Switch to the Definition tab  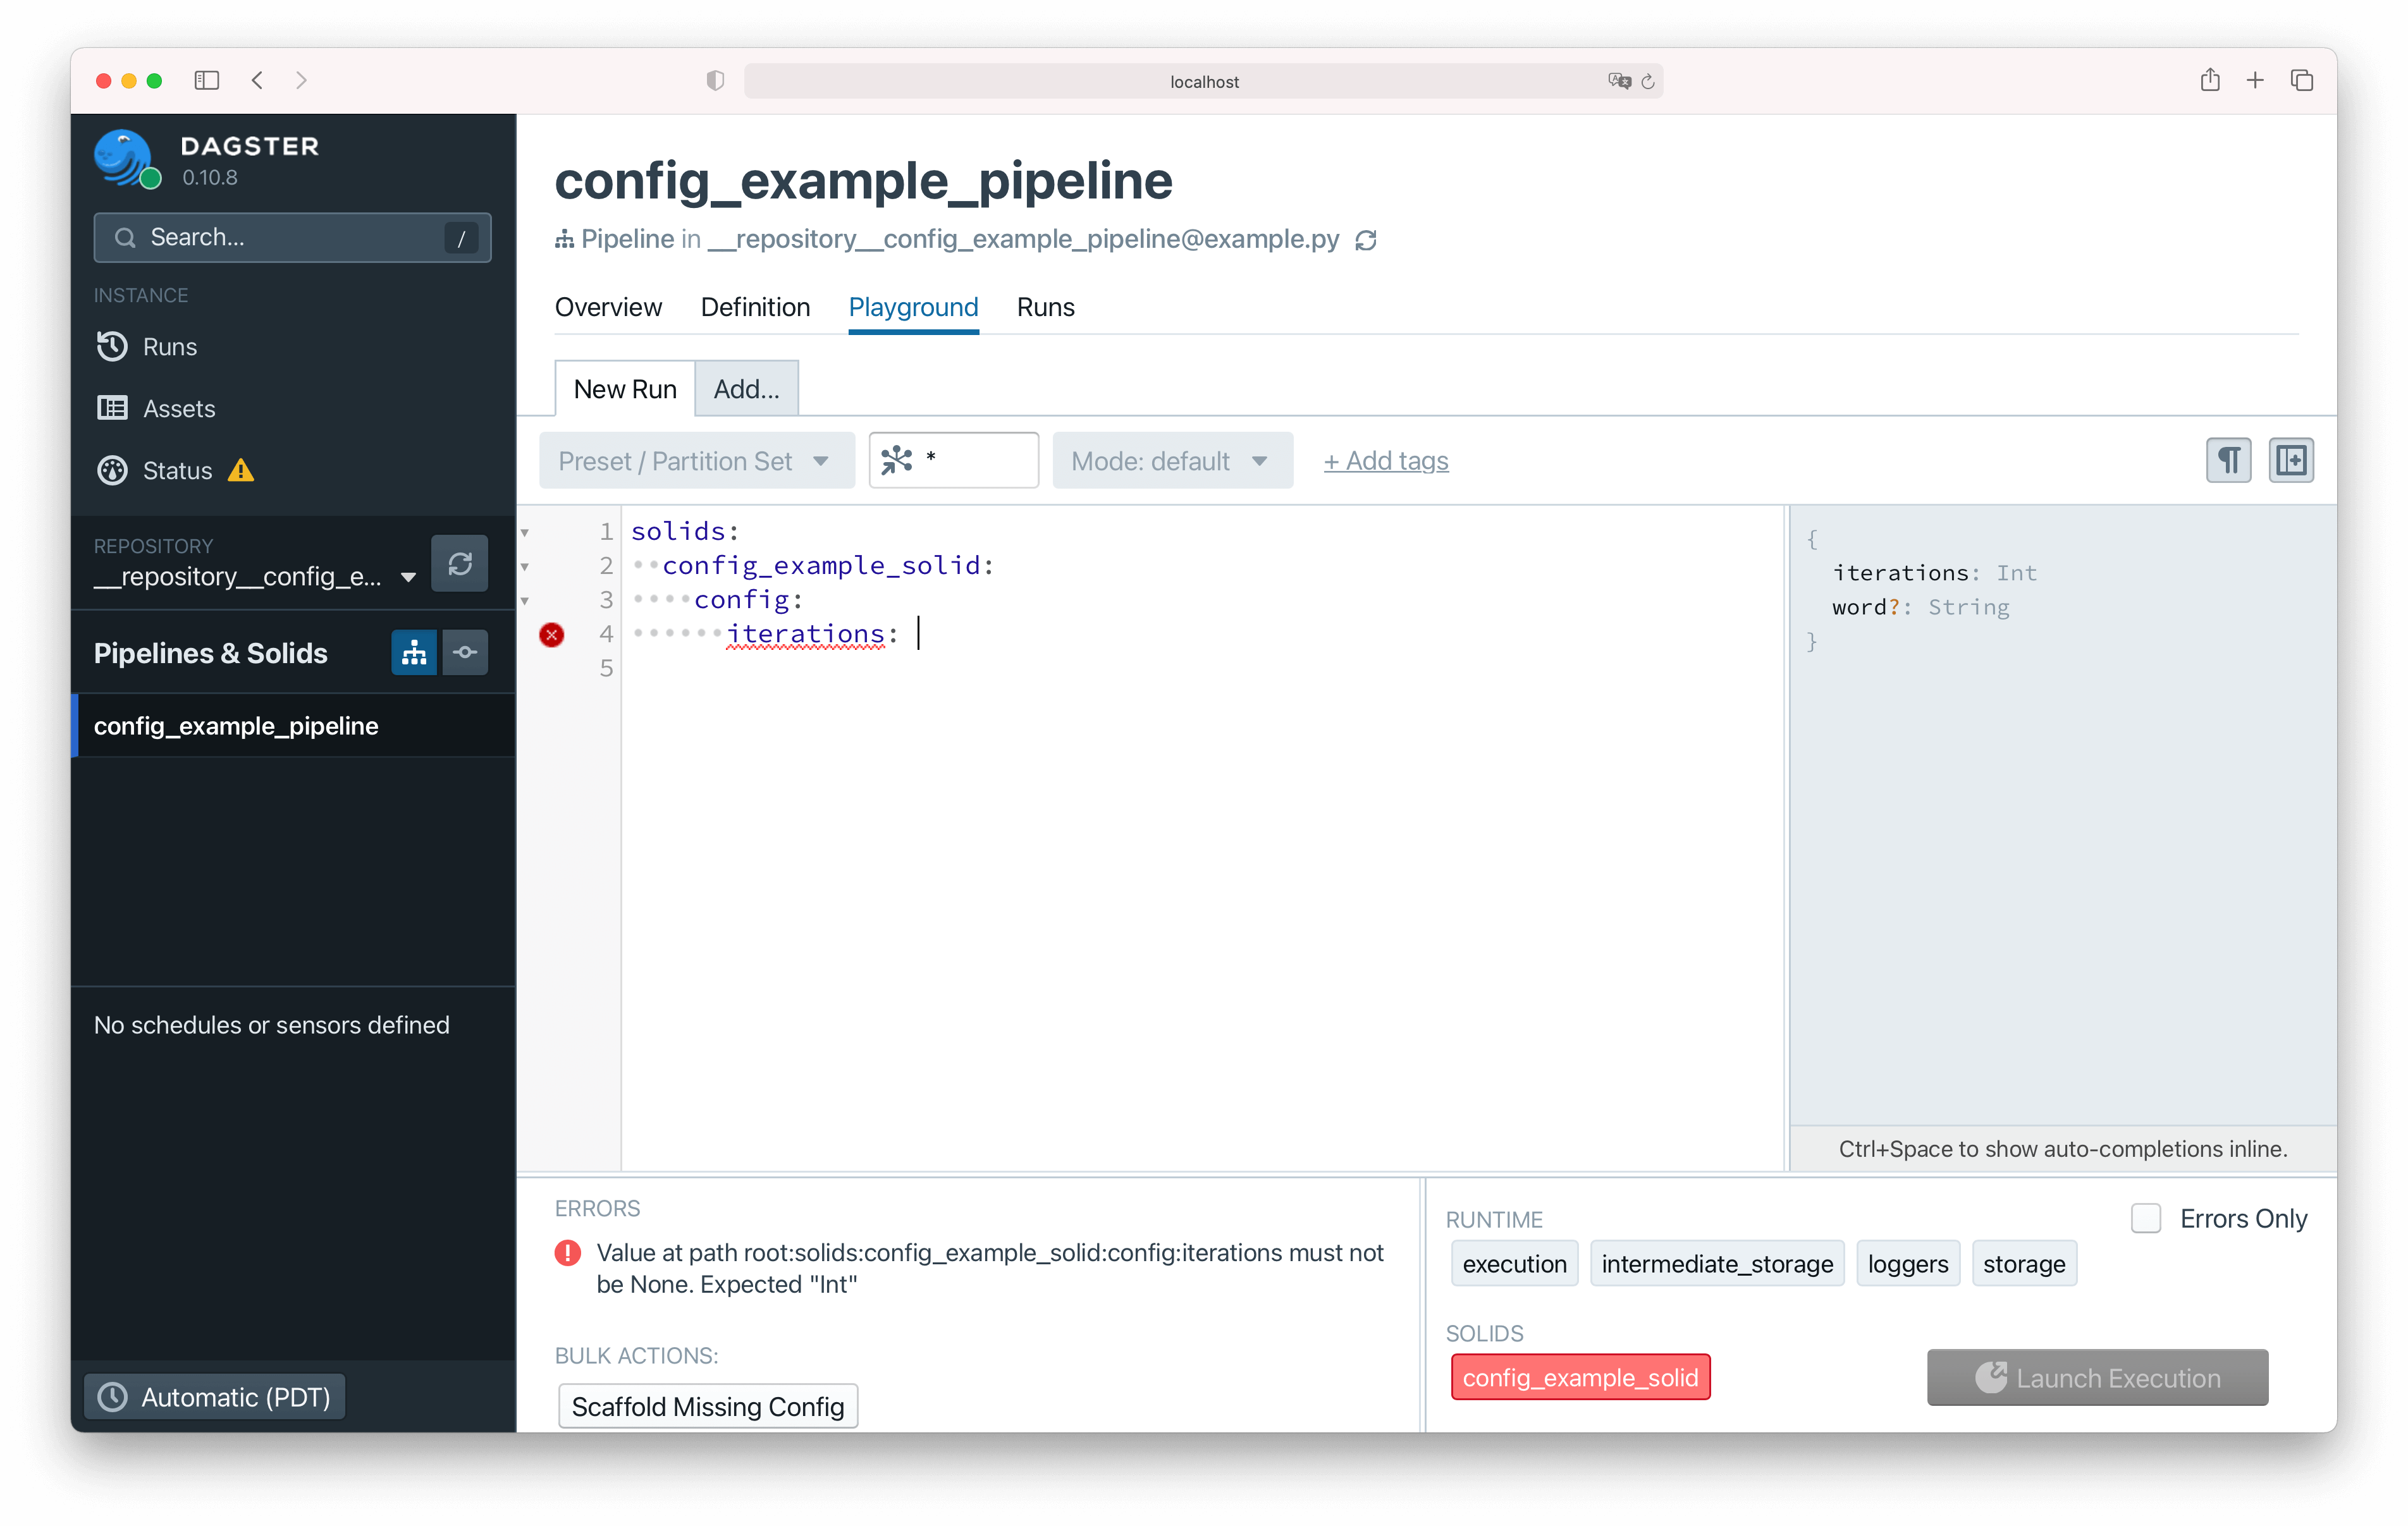click(754, 305)
